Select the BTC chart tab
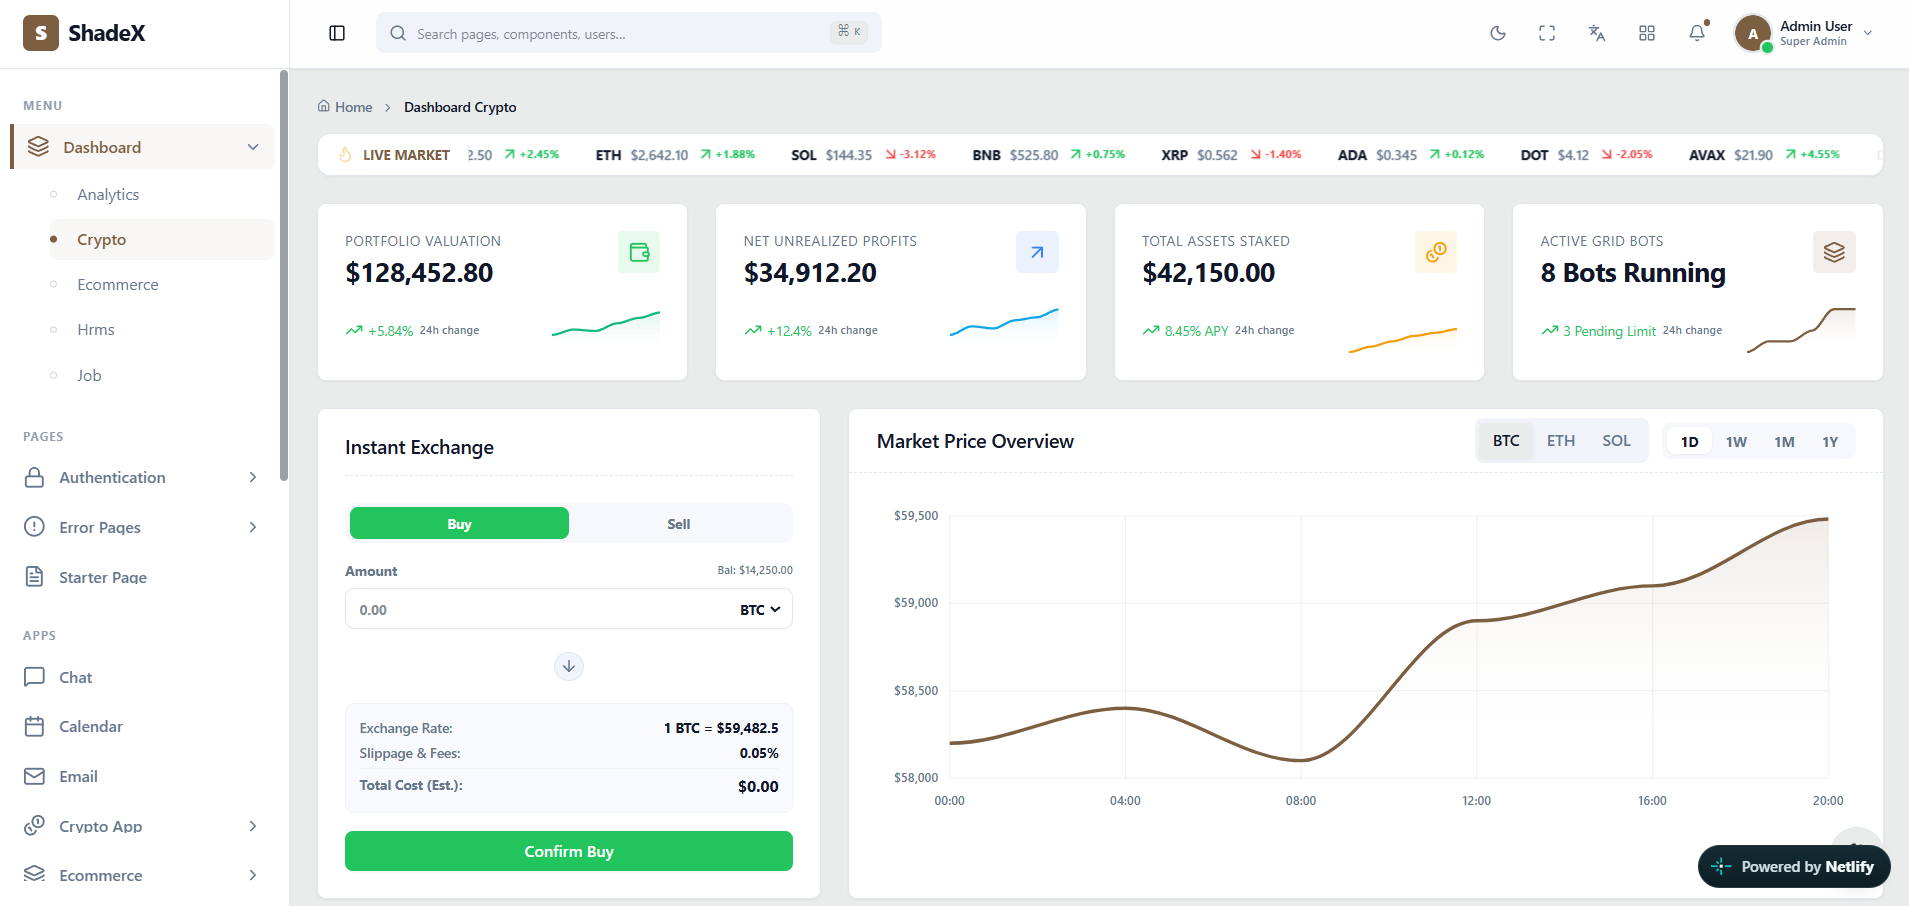This screenshot has height=906, width=1909. 1506,441
